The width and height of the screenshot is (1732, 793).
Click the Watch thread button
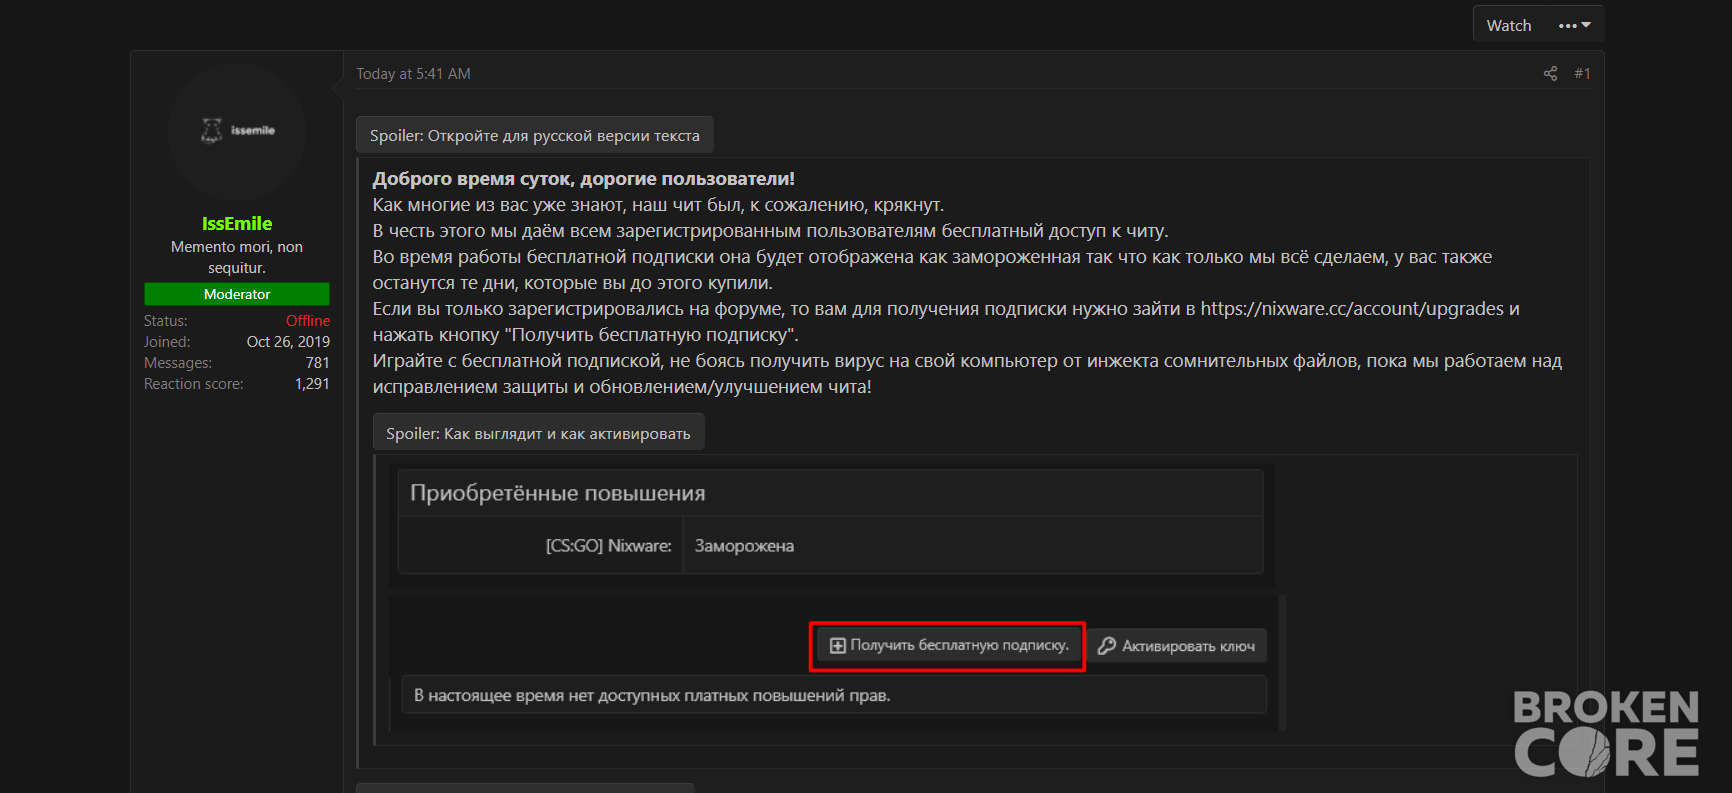pos(1508,25)
